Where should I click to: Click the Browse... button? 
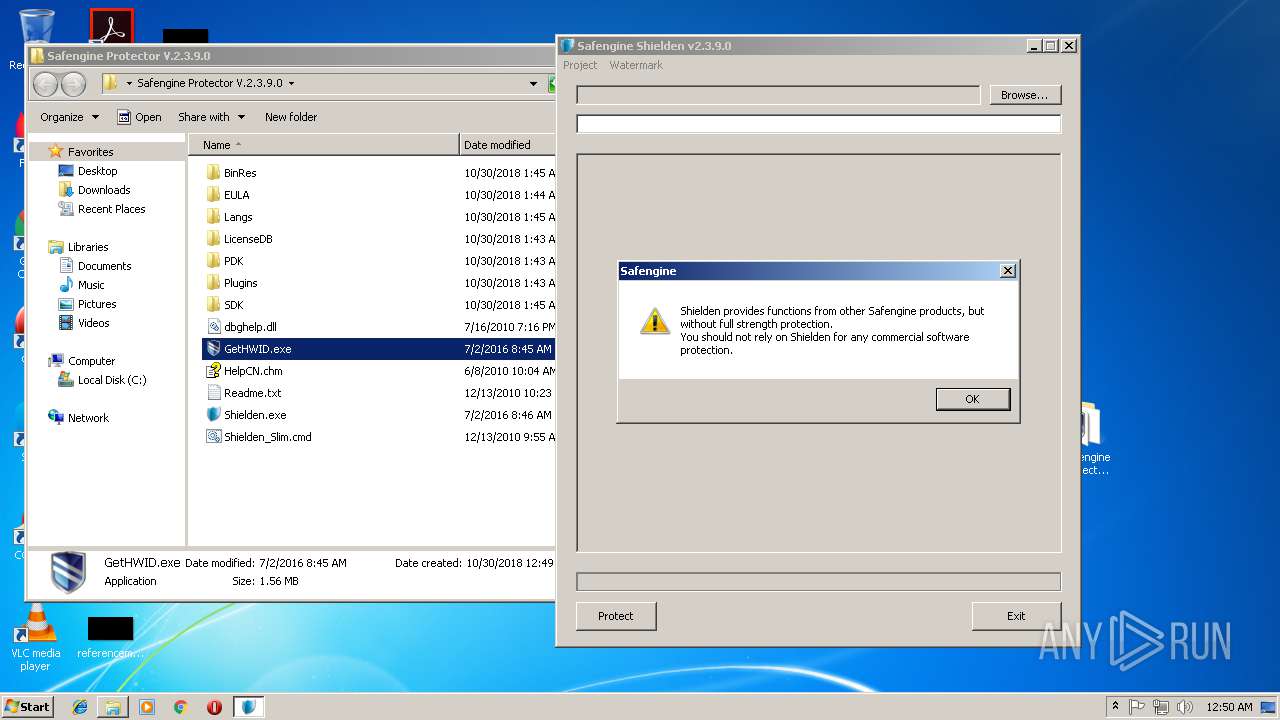(1025, 95)
